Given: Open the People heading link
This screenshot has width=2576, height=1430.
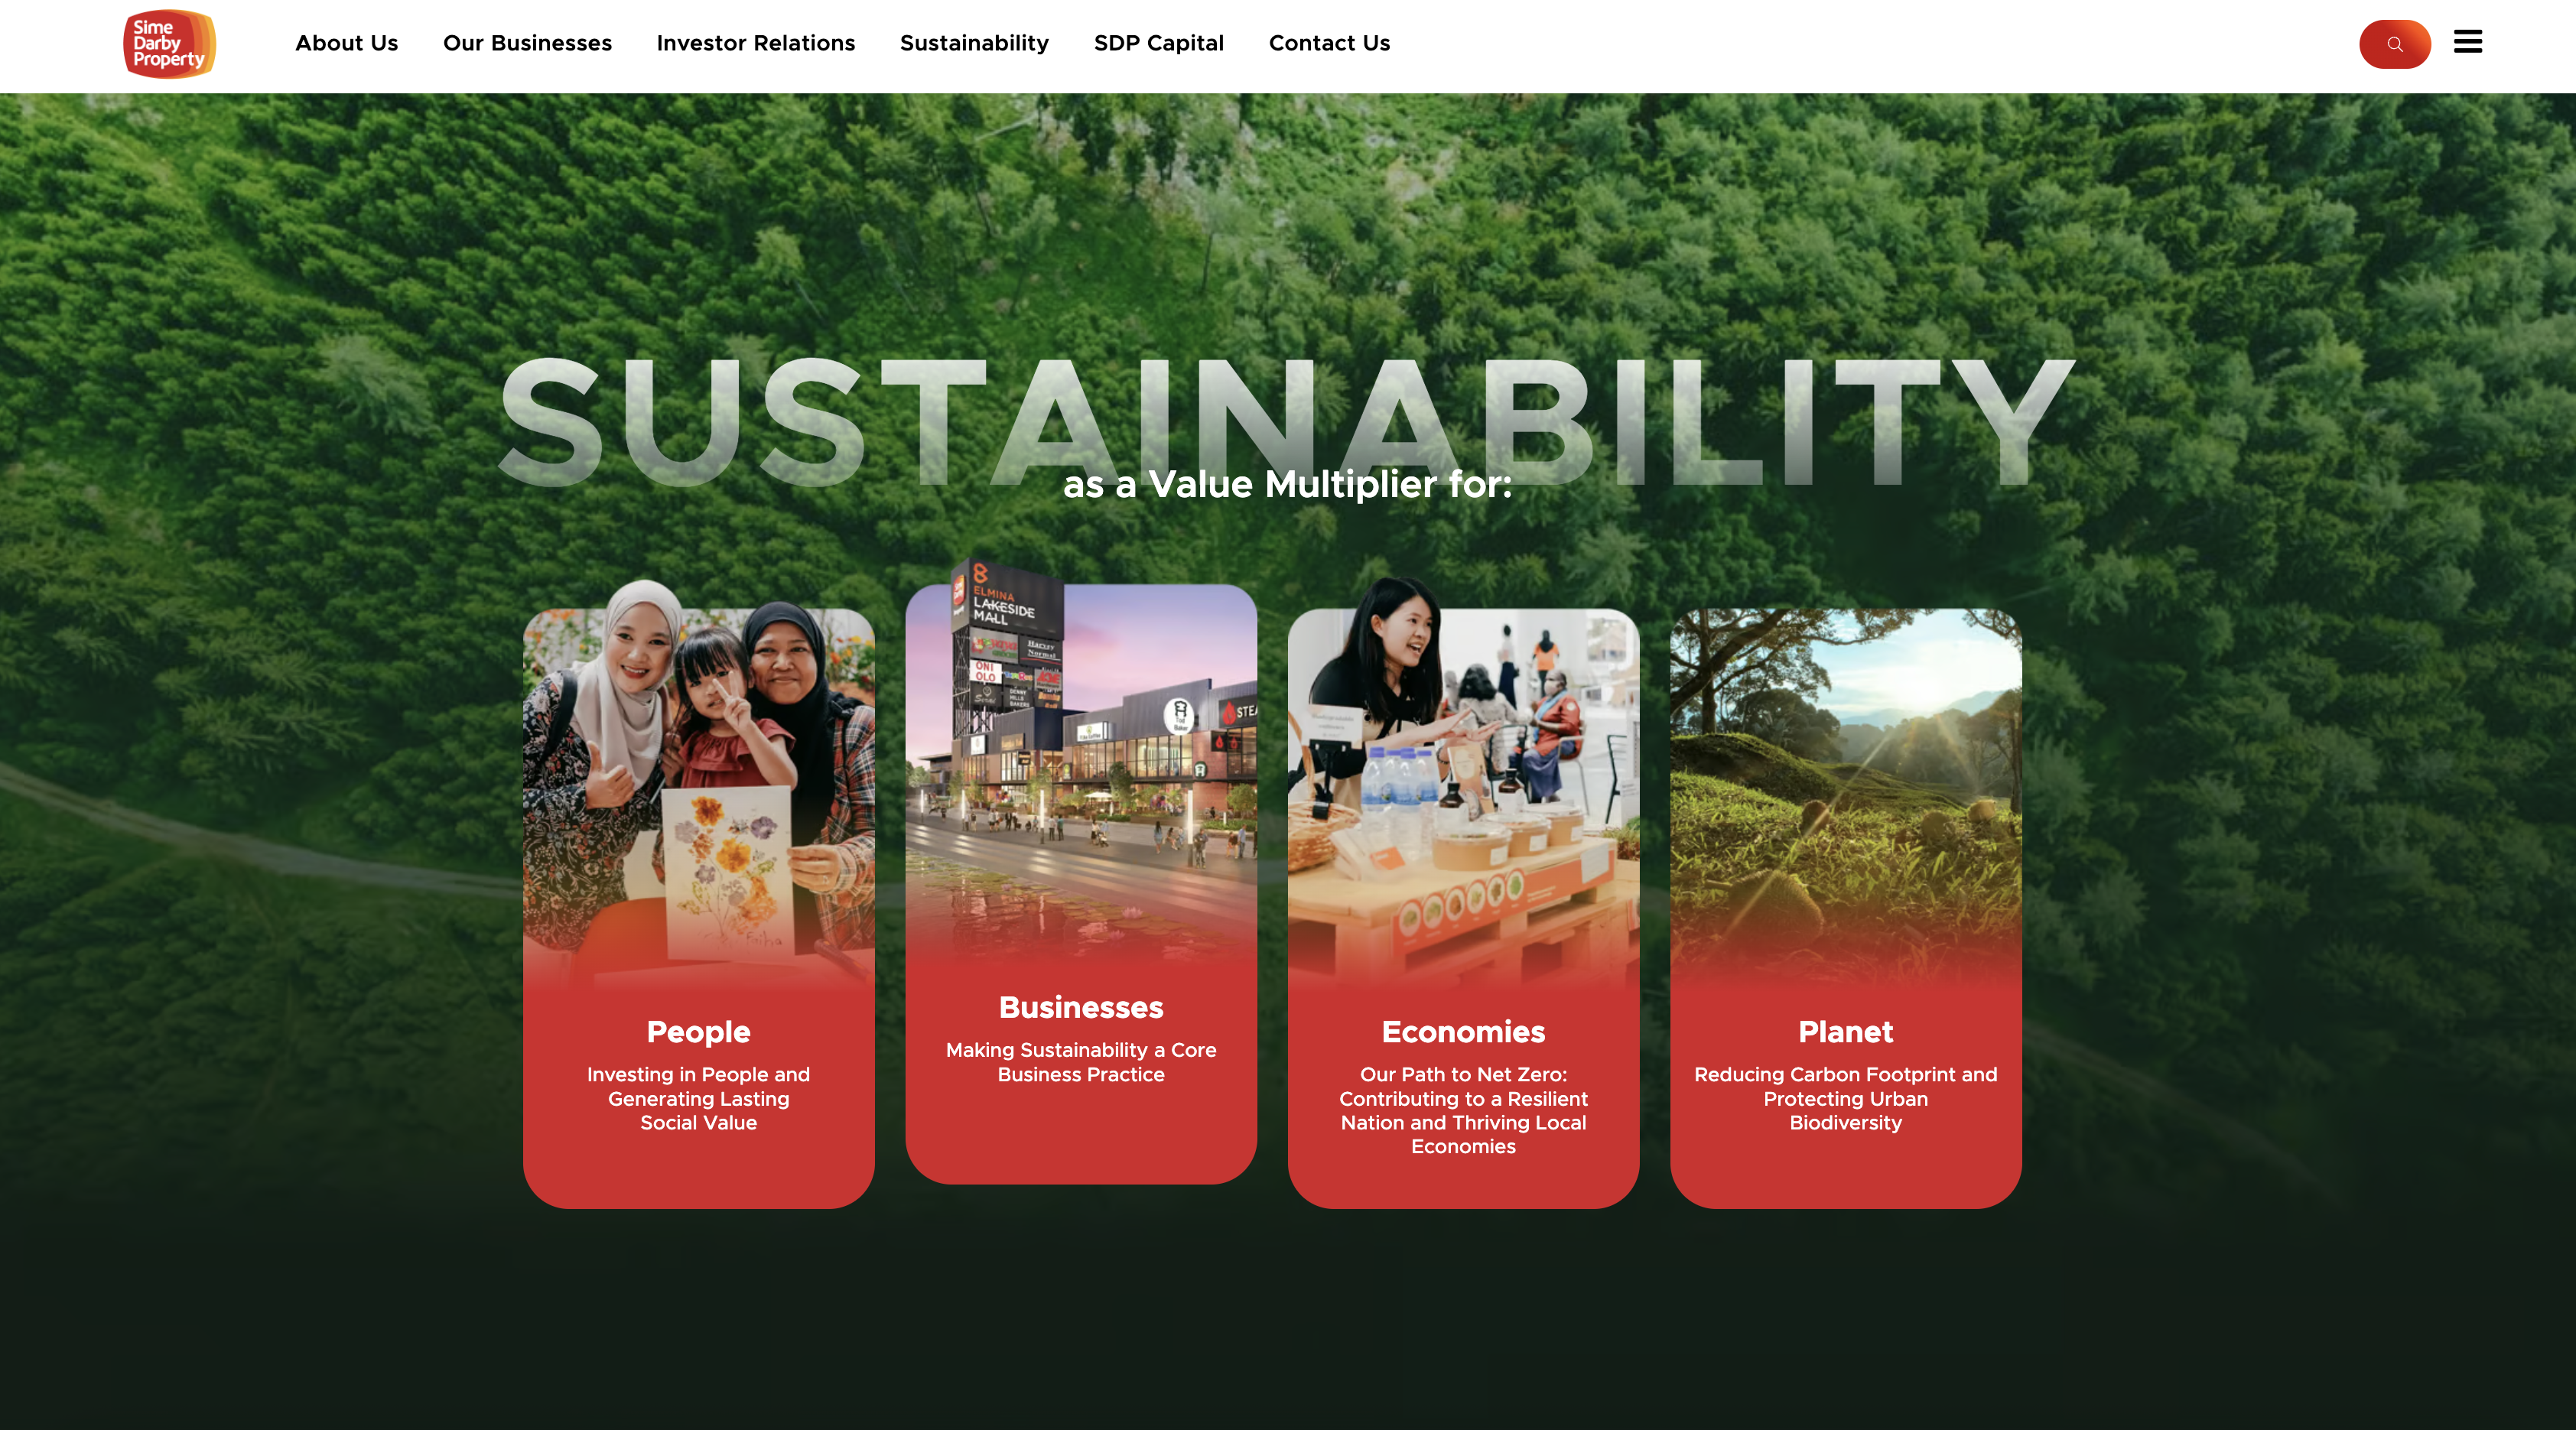Looking at the screenshot, I should [698, 1031].
